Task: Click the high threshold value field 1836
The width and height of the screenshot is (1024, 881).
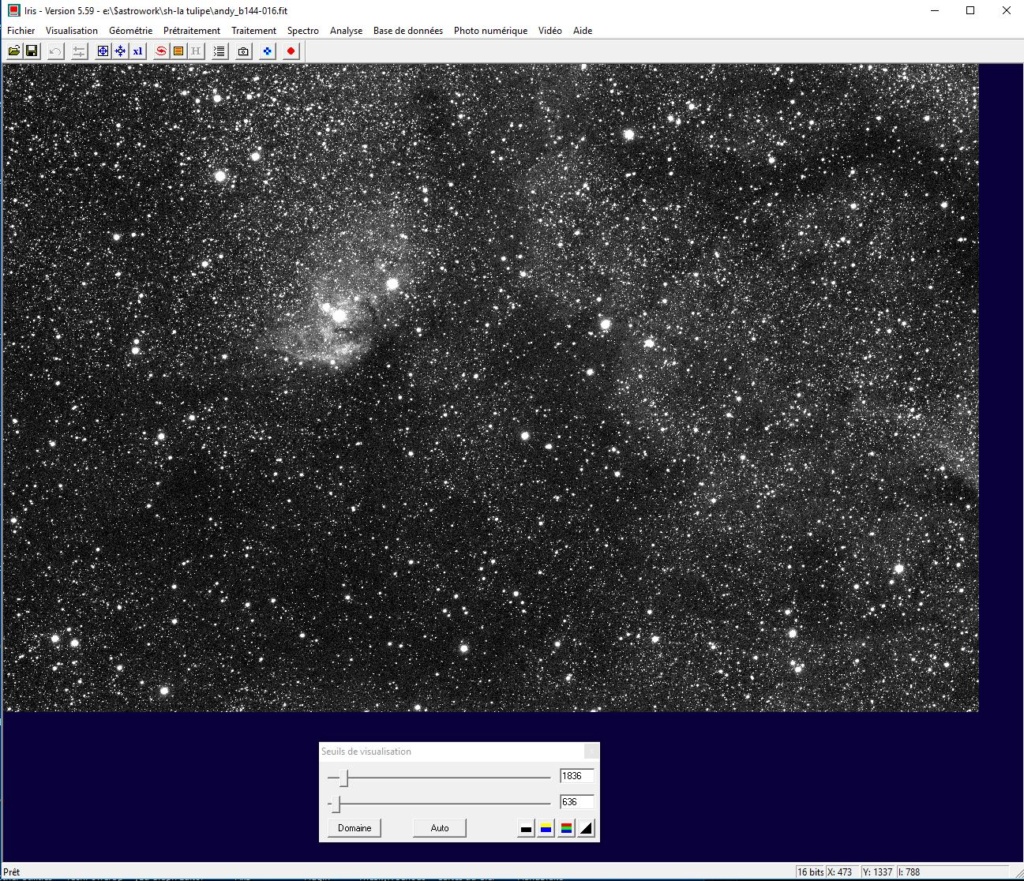Action: click(577, 776)
